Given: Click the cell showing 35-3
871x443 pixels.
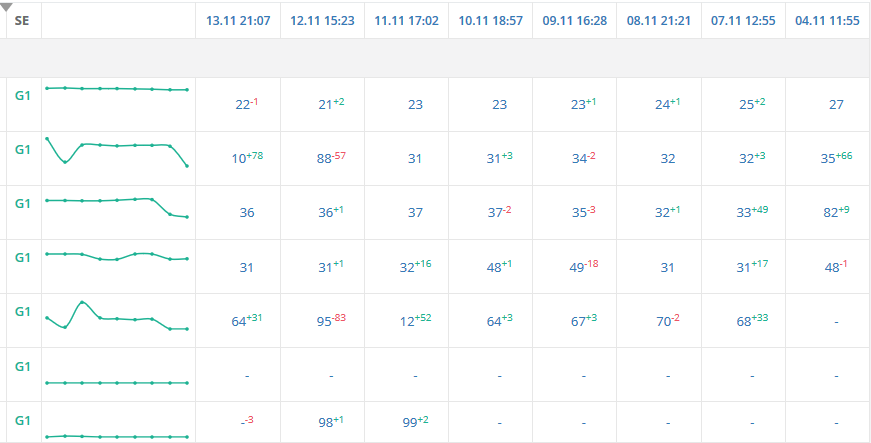Looking at the screenshot, I should (583, 212).
